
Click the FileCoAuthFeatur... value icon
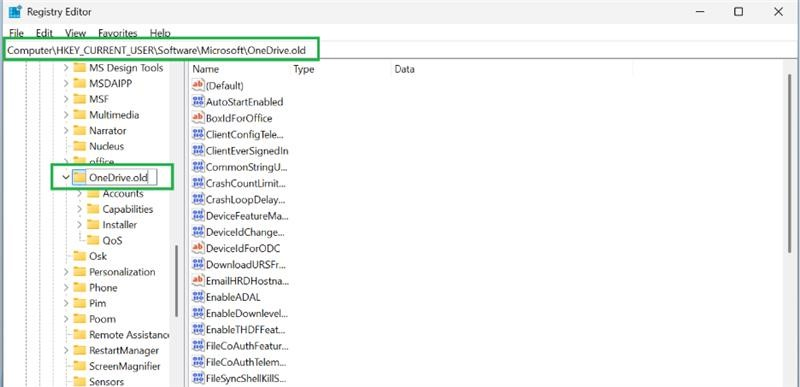(198, 346)
